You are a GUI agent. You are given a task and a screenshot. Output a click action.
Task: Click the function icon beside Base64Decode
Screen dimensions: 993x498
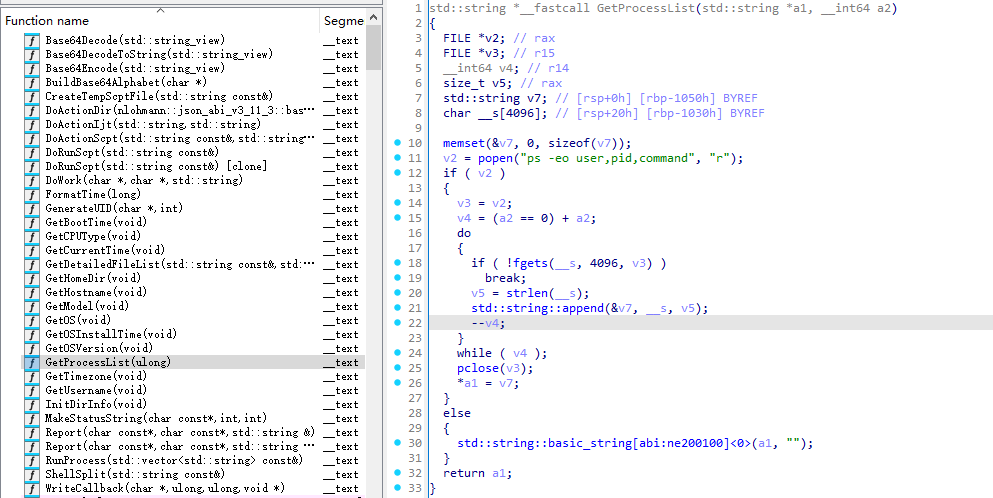pyautogui.click(x=31, y=40)
